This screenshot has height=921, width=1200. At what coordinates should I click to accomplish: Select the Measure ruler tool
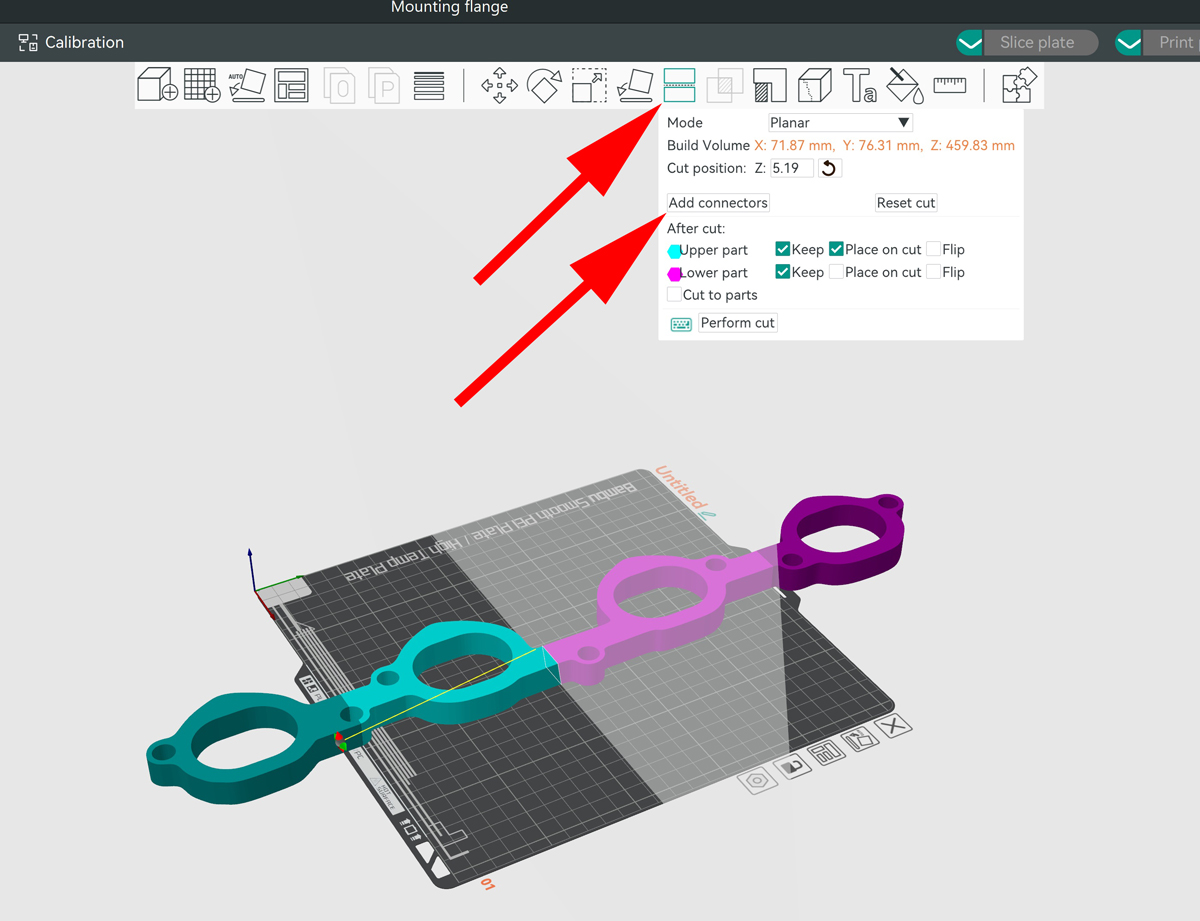point(949,85)
